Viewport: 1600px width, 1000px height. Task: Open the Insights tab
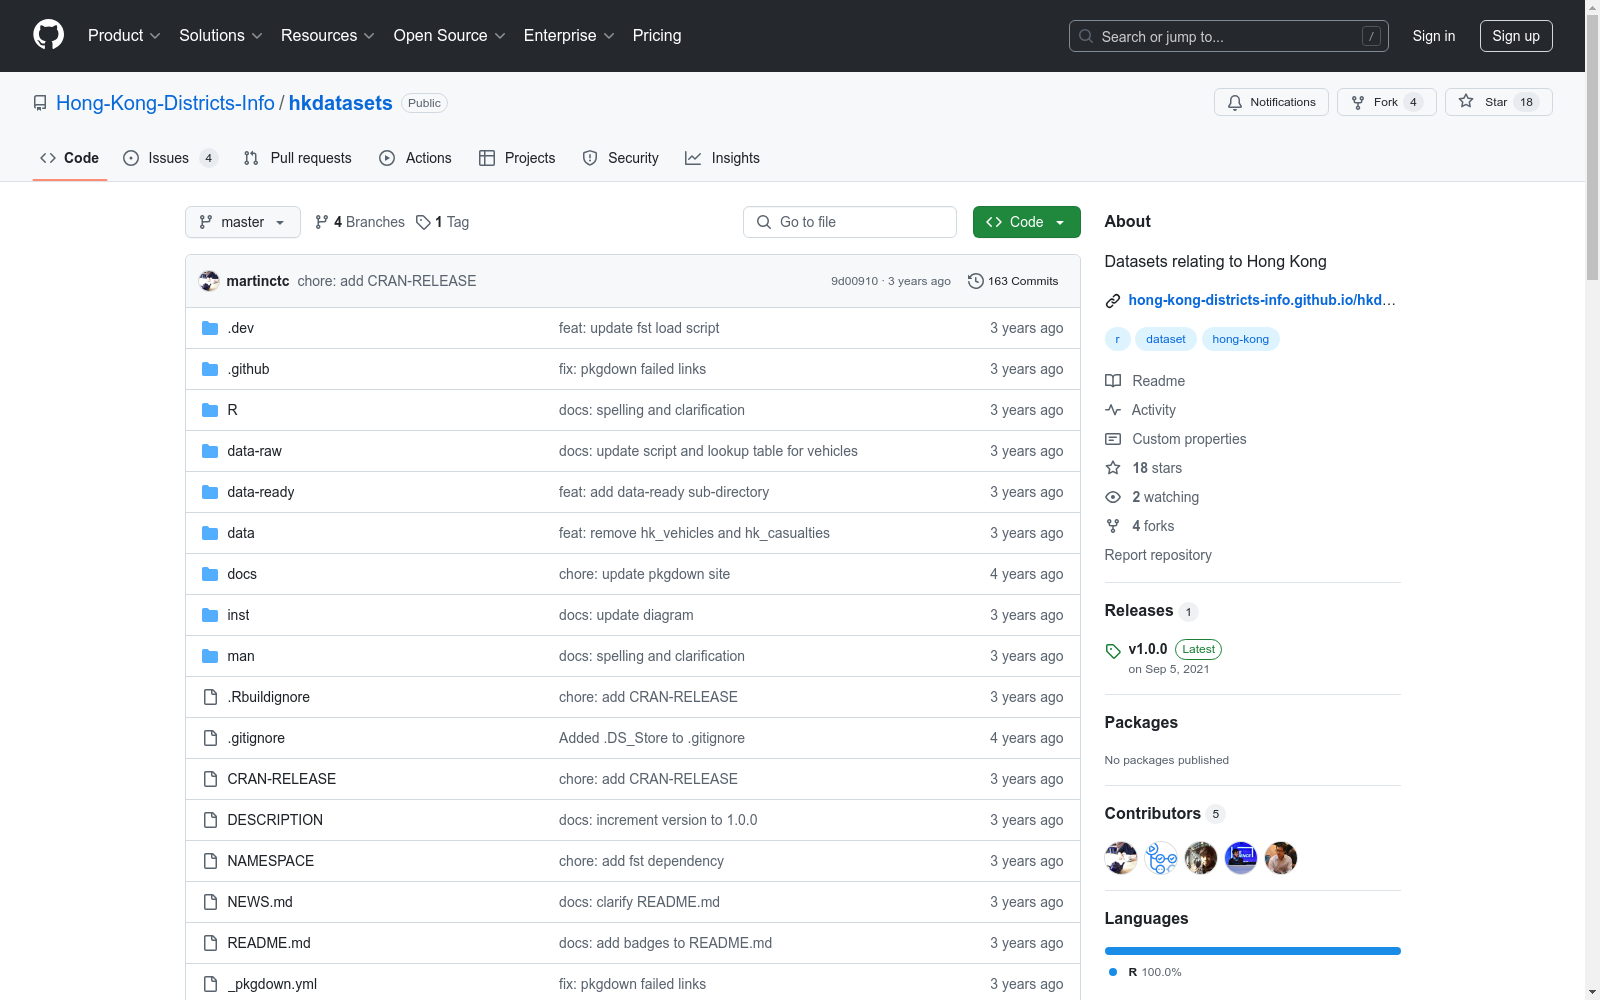tap(722, 158)
